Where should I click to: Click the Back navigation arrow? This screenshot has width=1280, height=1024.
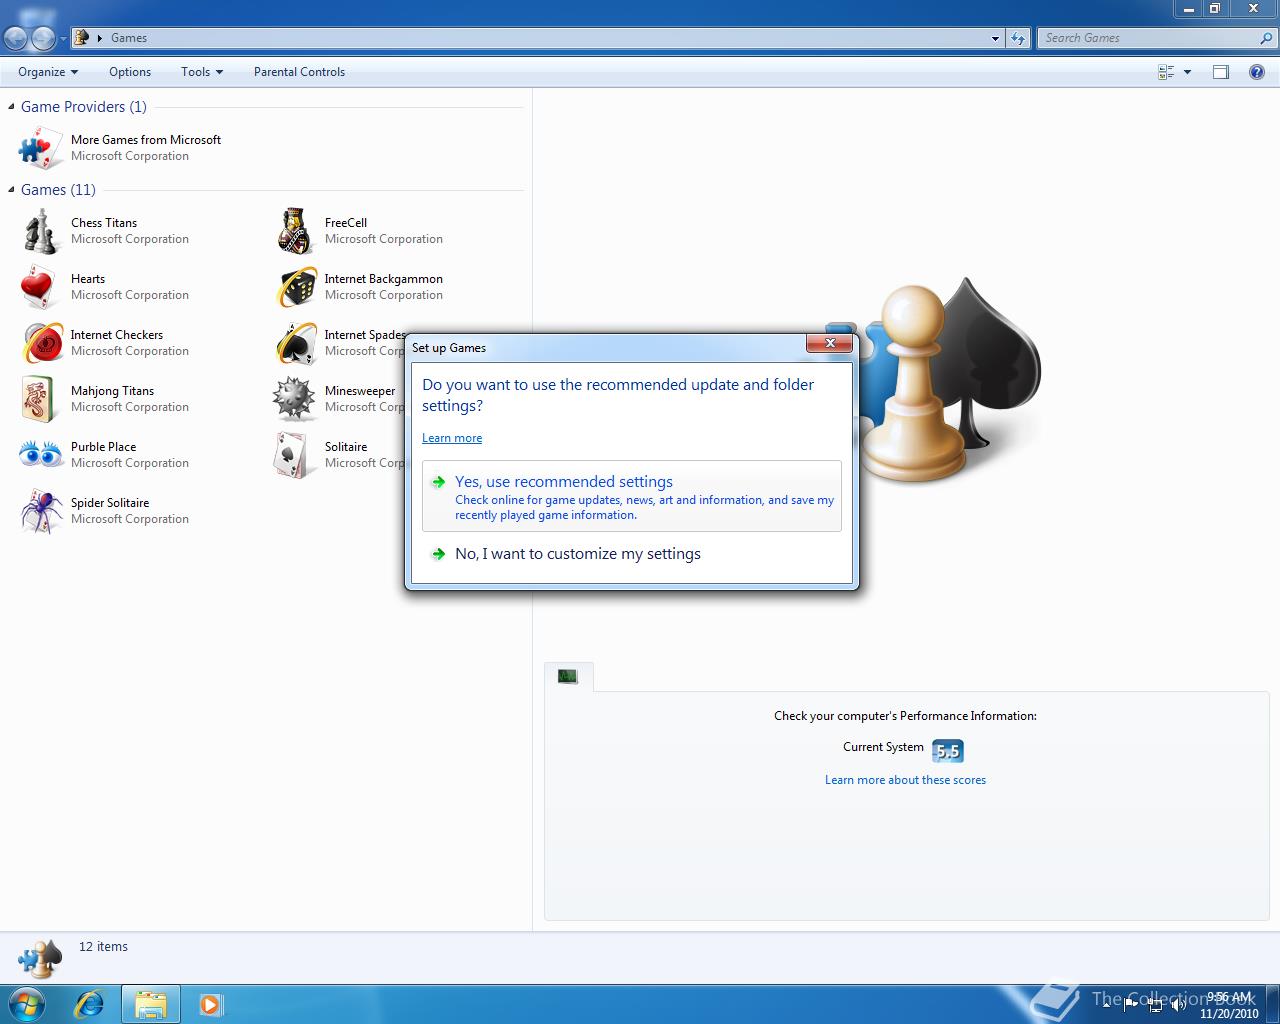[x=15, y=39]
